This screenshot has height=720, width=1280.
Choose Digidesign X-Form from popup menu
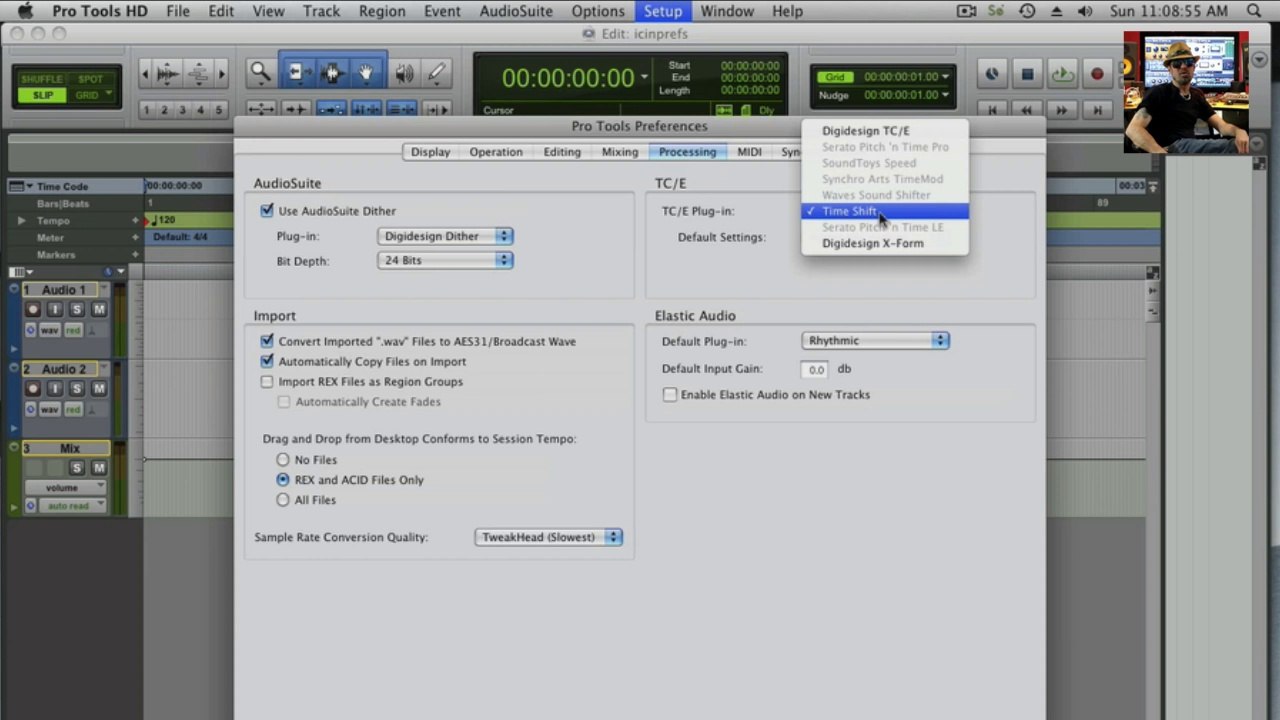pos(884,243)
